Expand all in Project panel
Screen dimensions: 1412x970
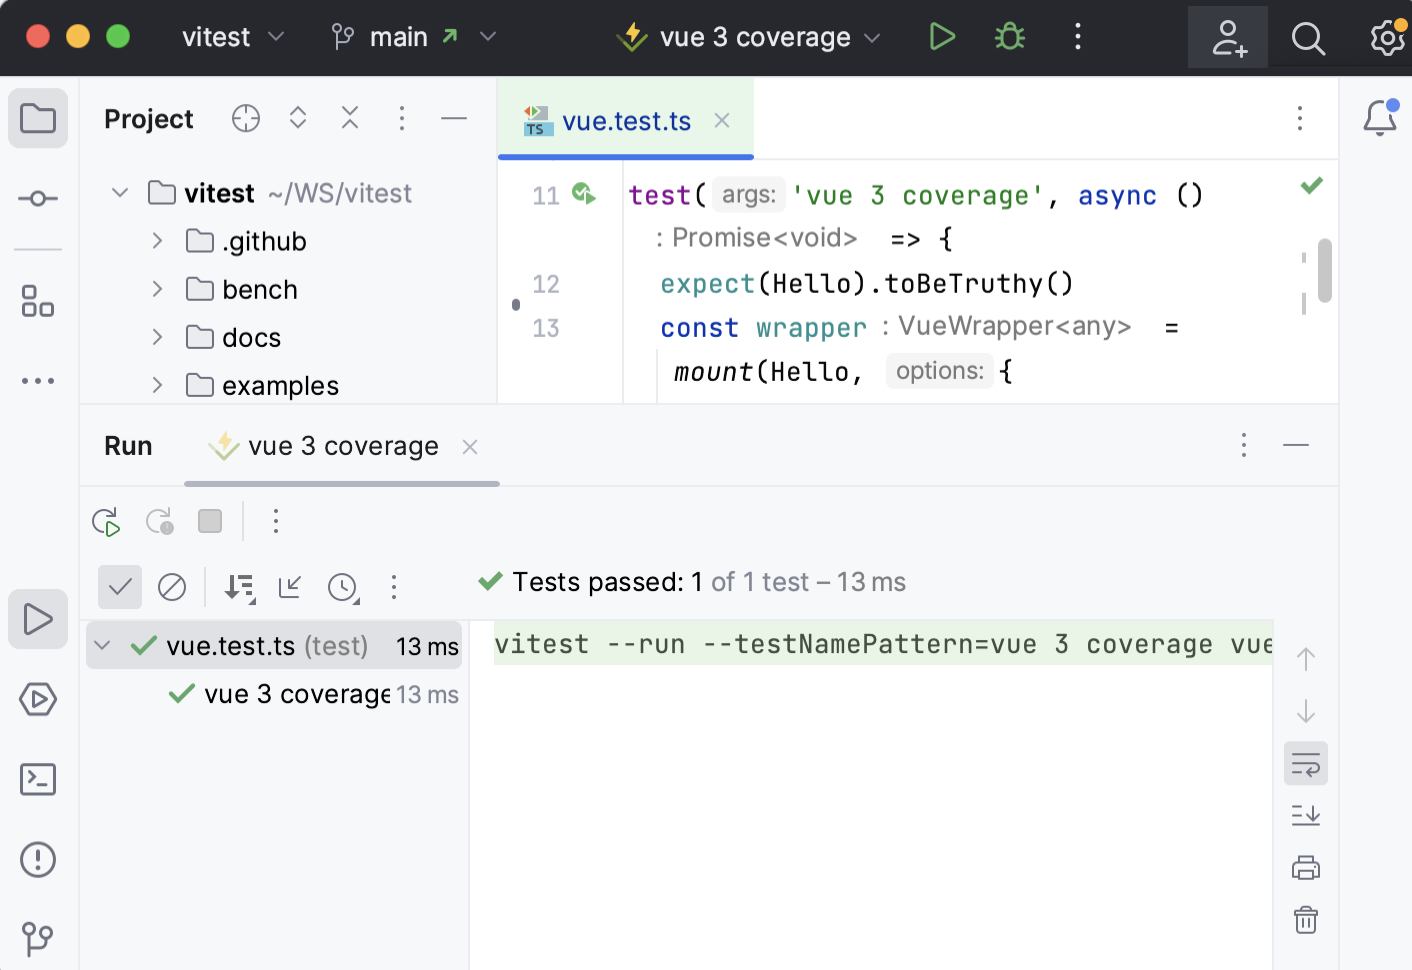(298, 118)
